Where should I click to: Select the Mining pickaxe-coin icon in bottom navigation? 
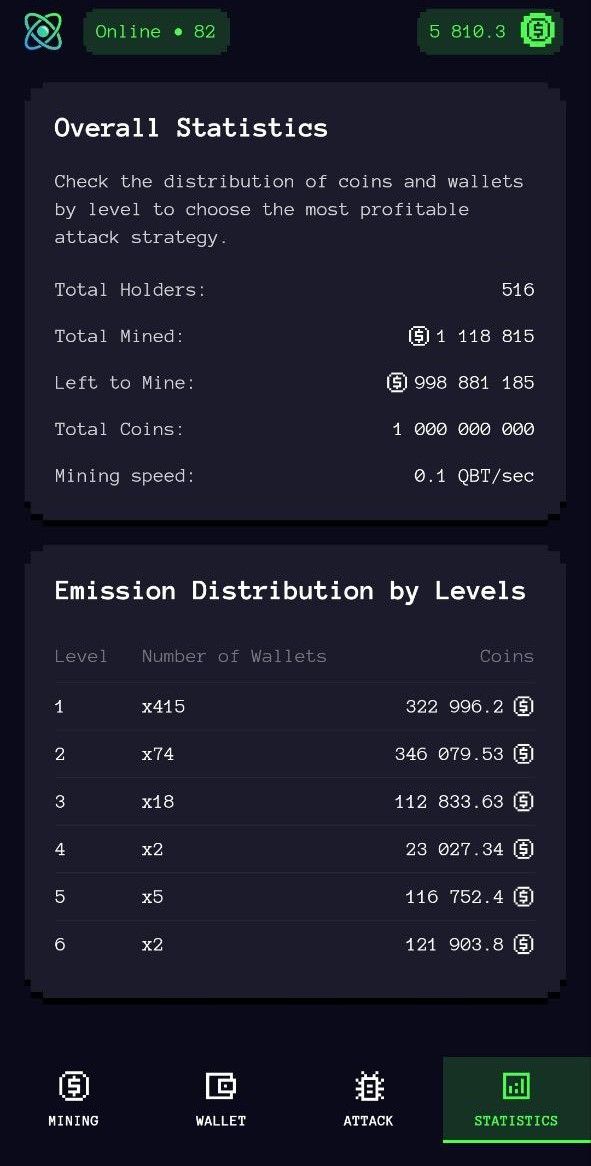73,1084
